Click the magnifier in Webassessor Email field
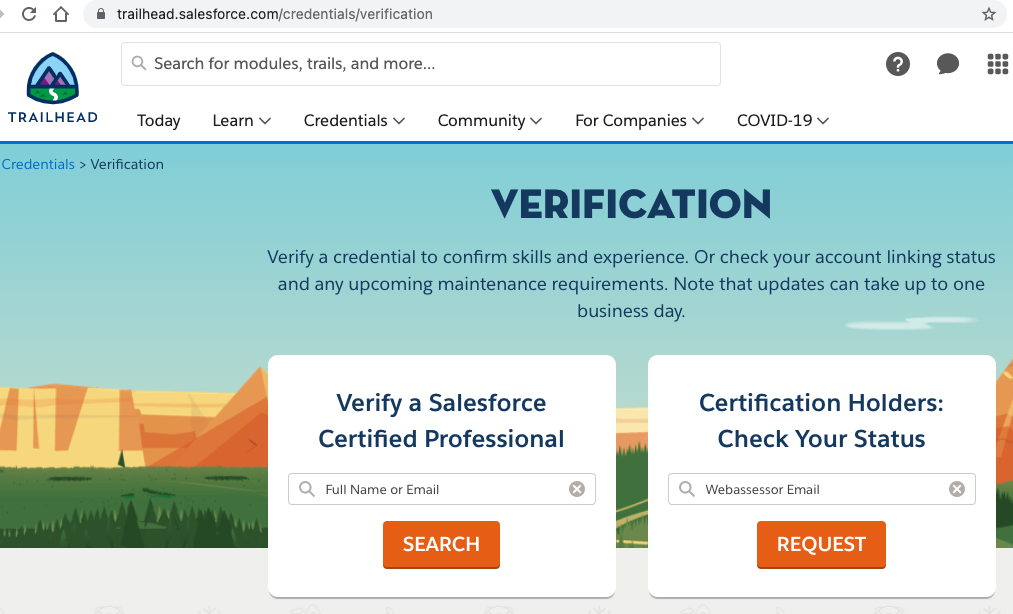Image resolution: width=1013 pixels, height=614 pixels. 687,489
